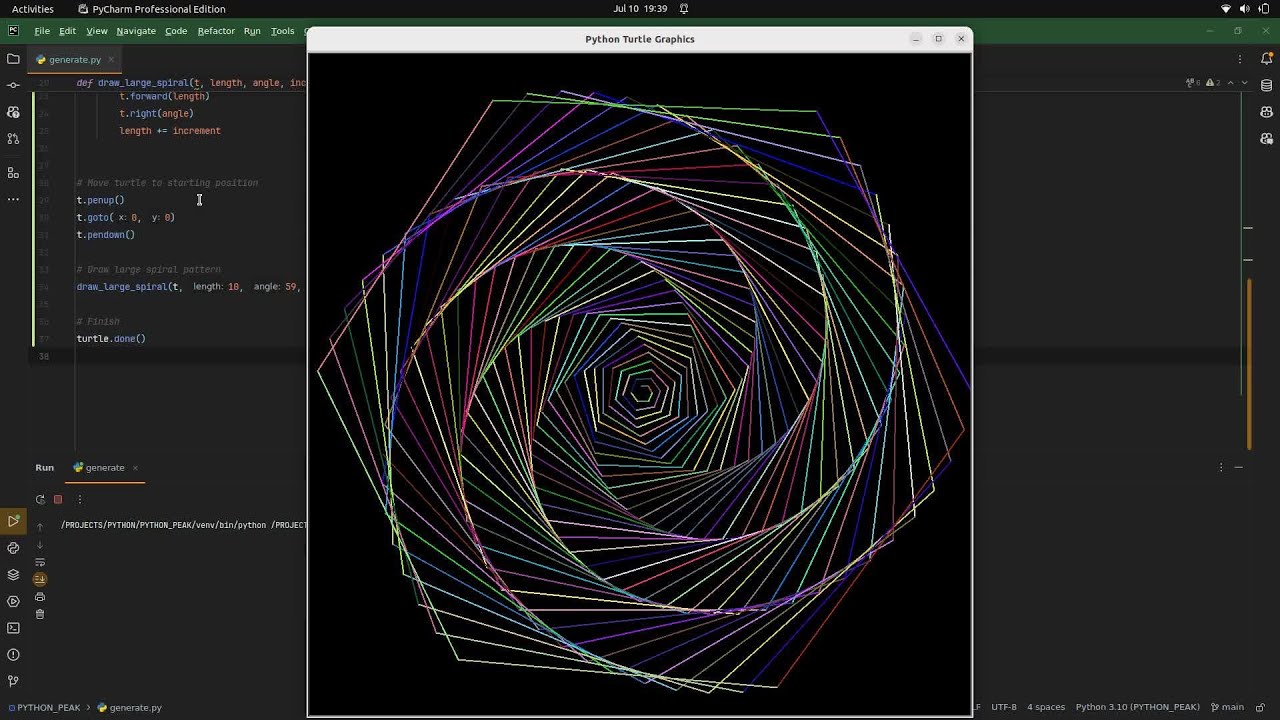Screen dimensions: 1280x720
Task: Click the Turtle Graphics window title bar
Action: click(640, 39)
